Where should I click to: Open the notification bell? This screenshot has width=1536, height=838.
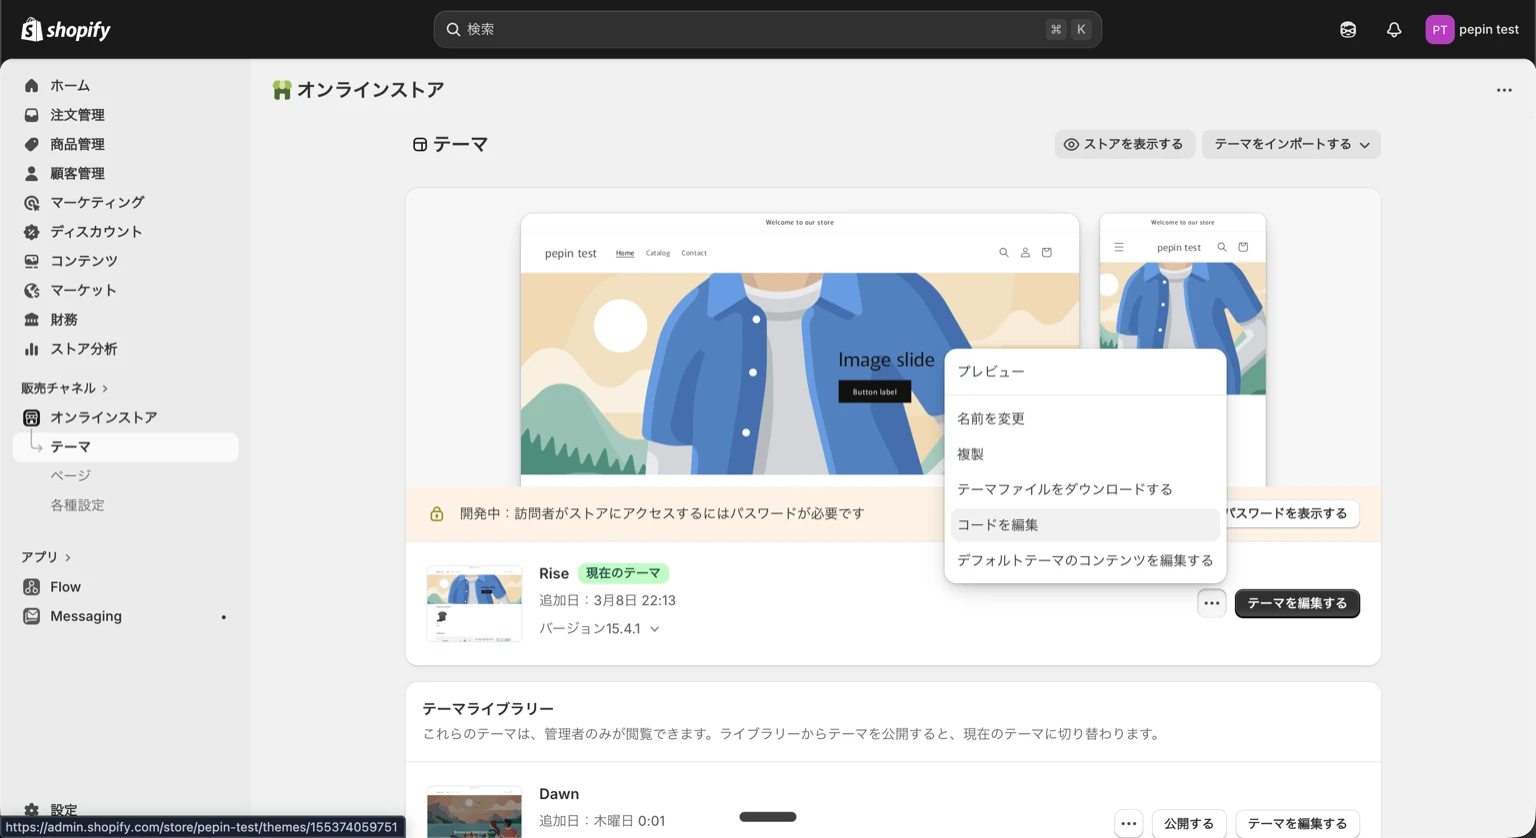1394,29
